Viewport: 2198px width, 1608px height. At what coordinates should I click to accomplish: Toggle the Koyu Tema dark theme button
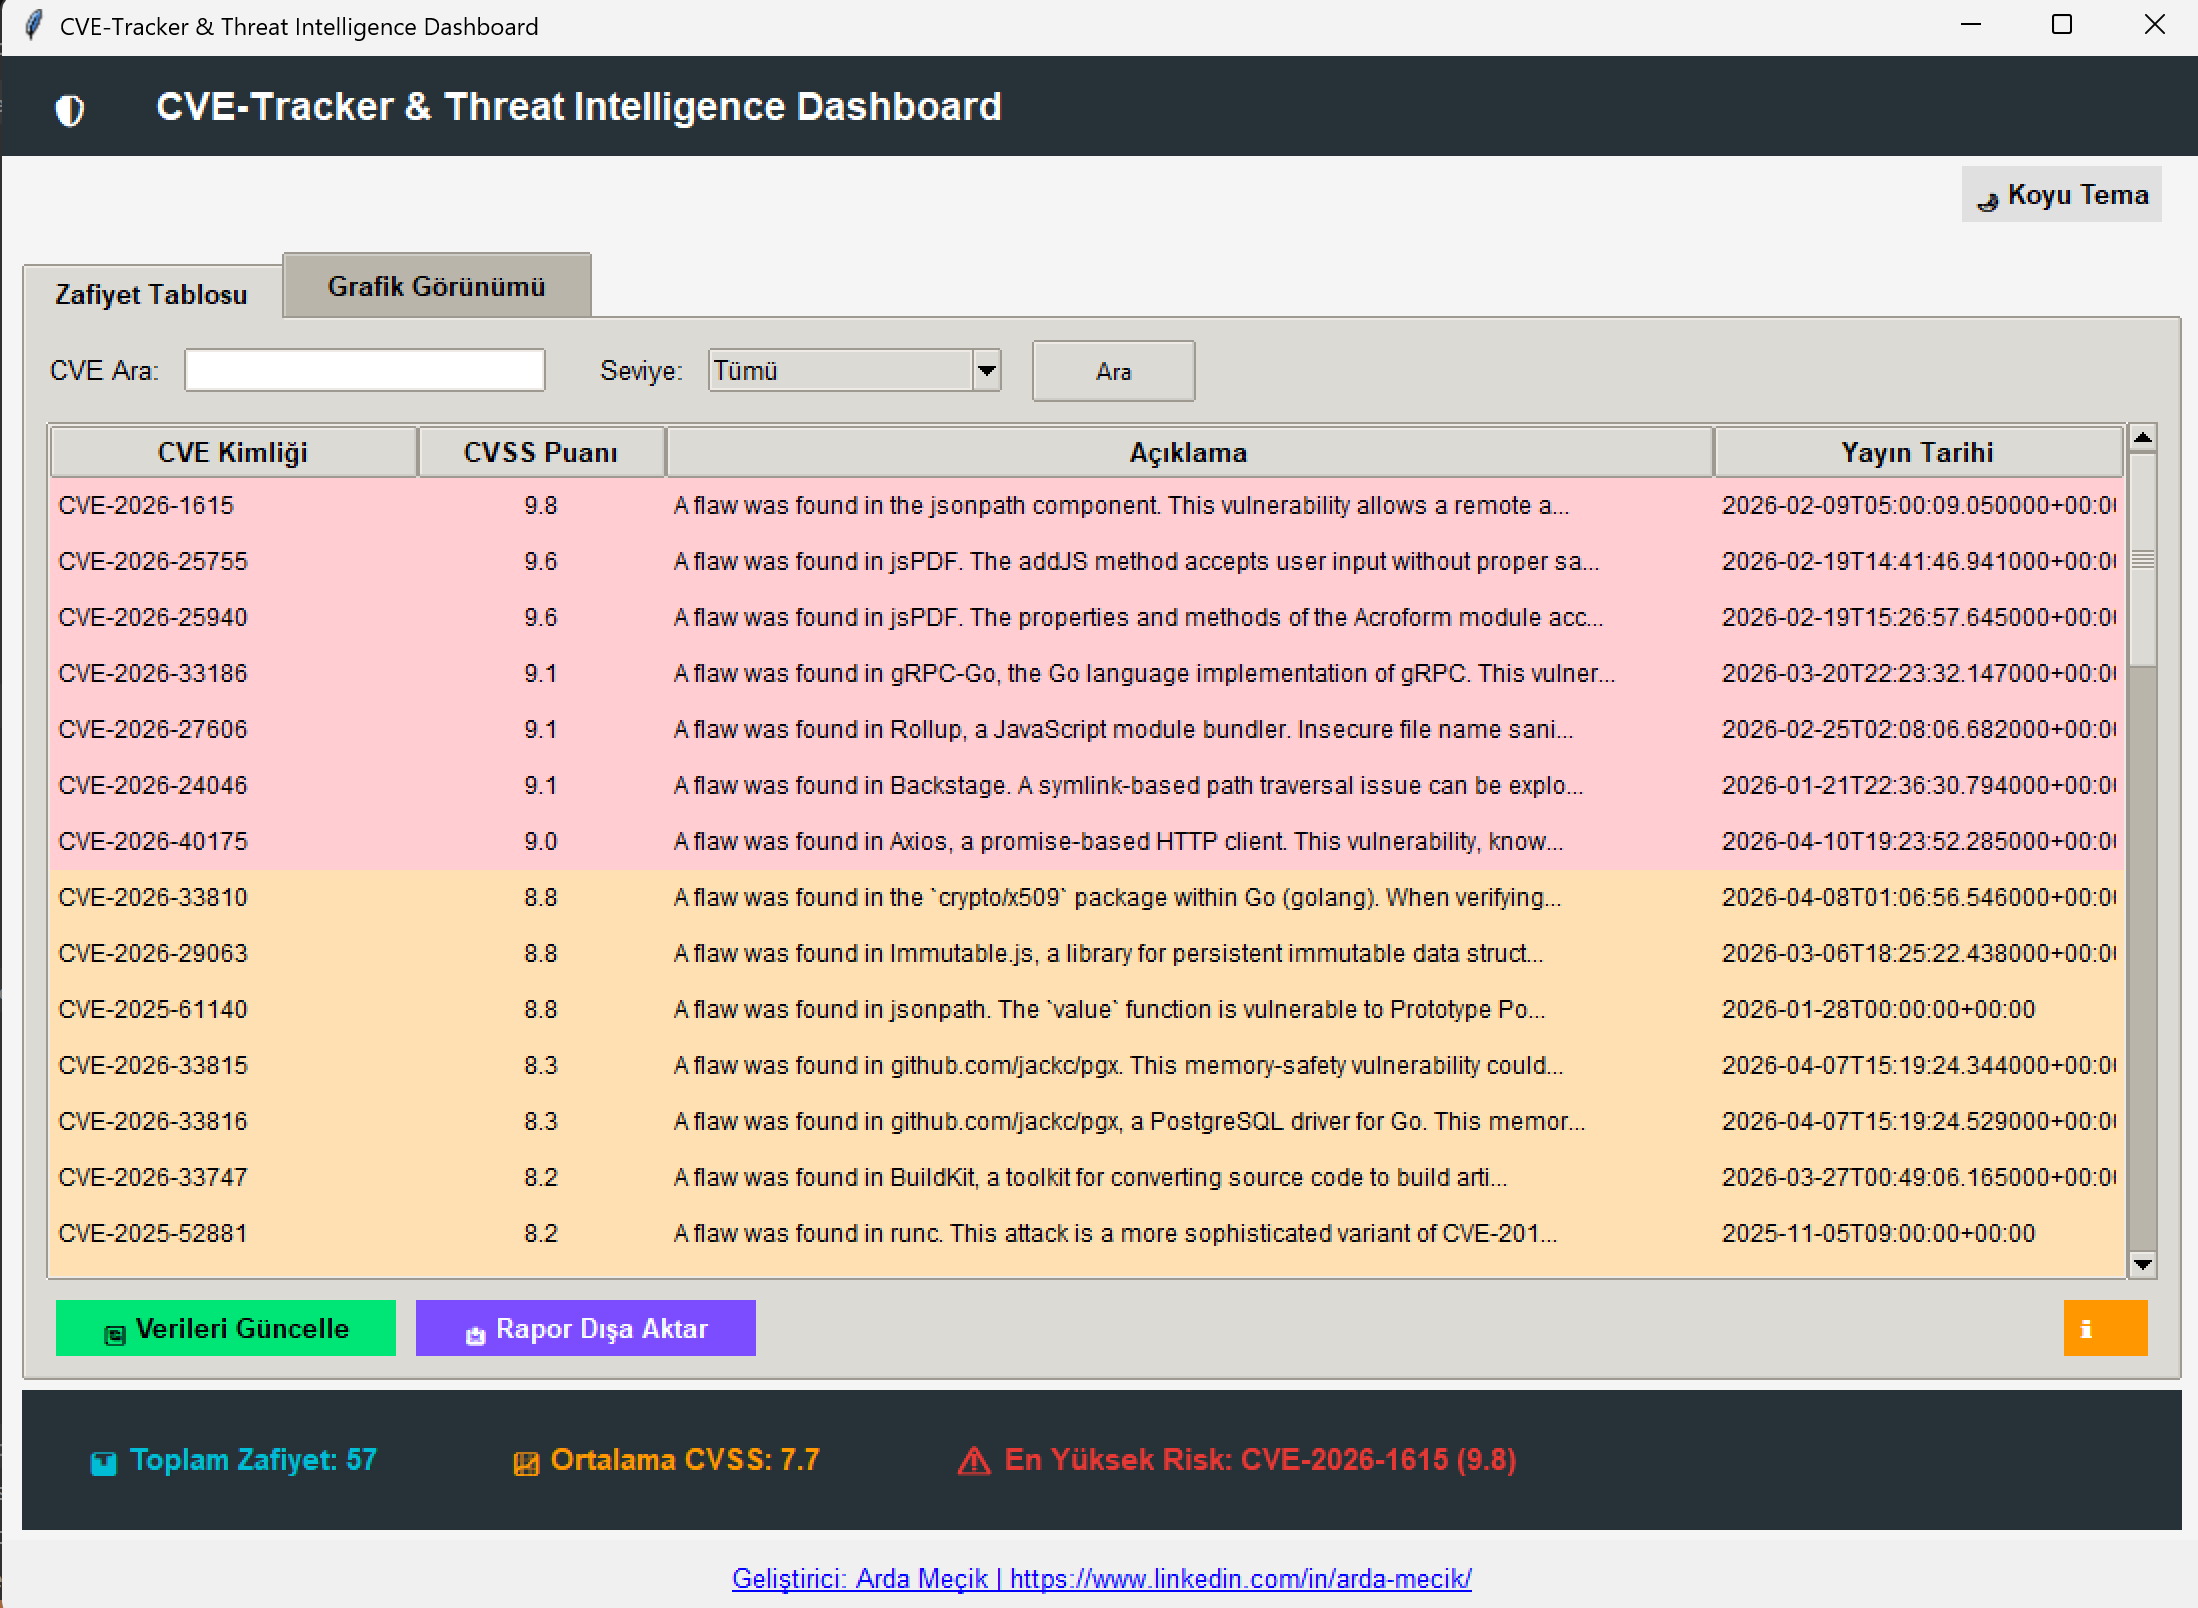pos(2062,194)
